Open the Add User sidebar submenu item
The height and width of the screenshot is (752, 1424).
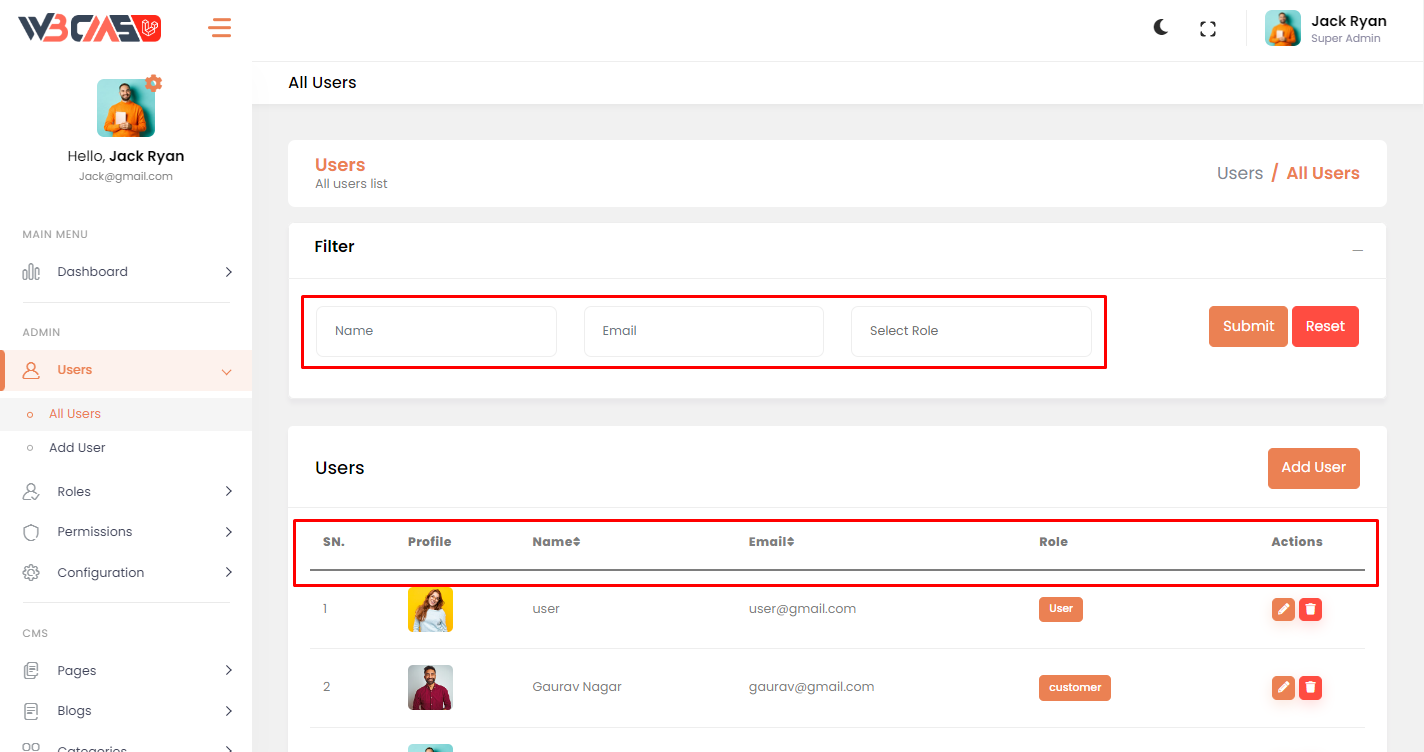(x=77, y=448)
